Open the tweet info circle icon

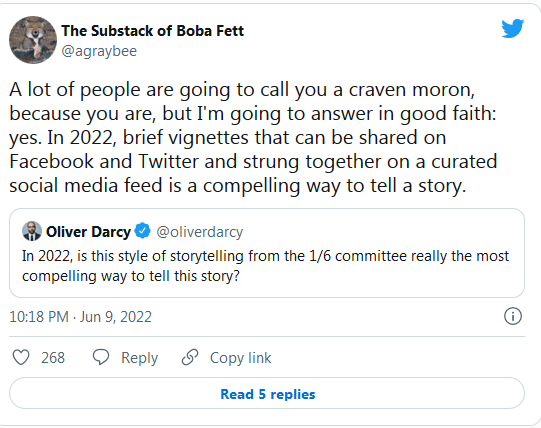tap(513, 316)
